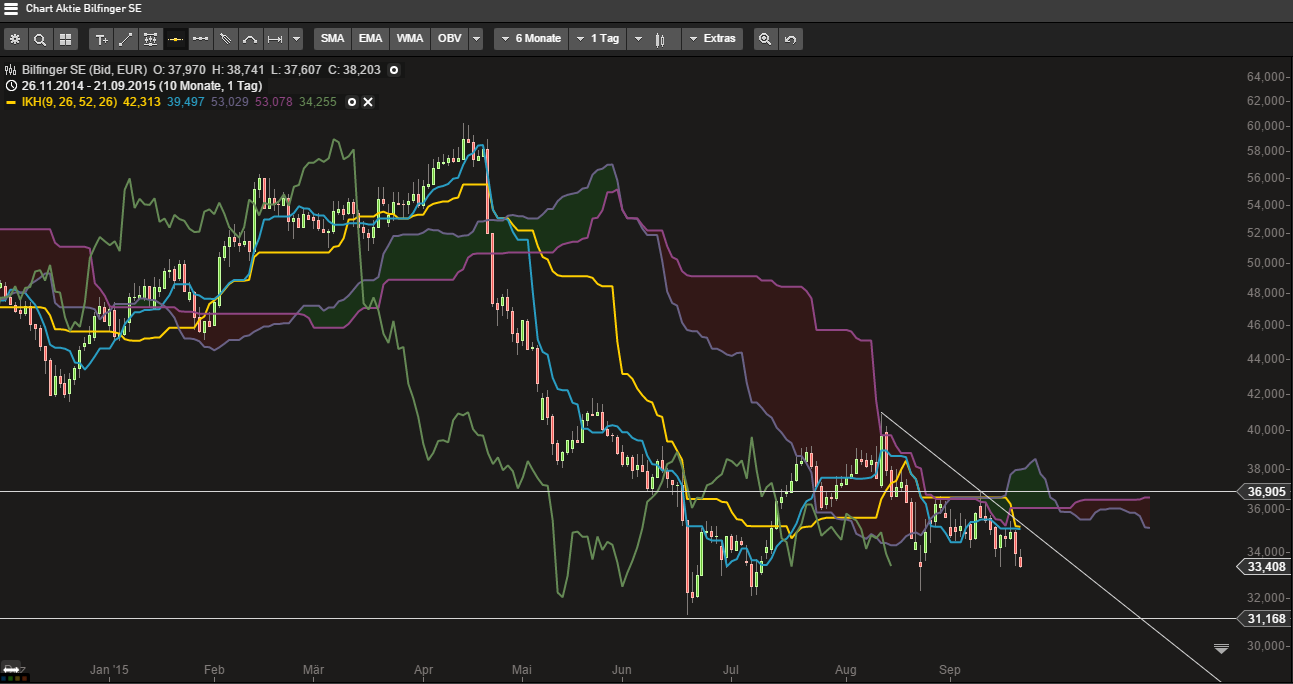1293x684 pixels.
Task: Click the scroll-down triangle on the price axis
Action: [x=1221, y=649]
